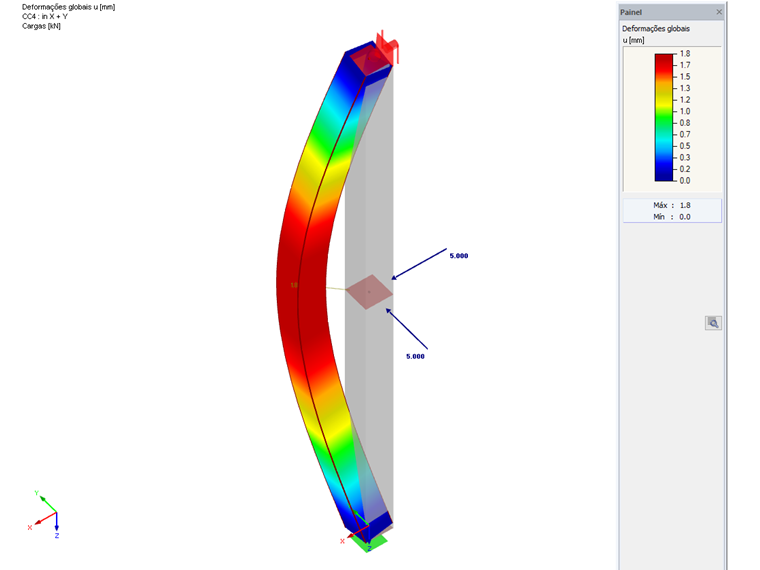Click the lower 5.000 load value

click(x=415, y=356)
